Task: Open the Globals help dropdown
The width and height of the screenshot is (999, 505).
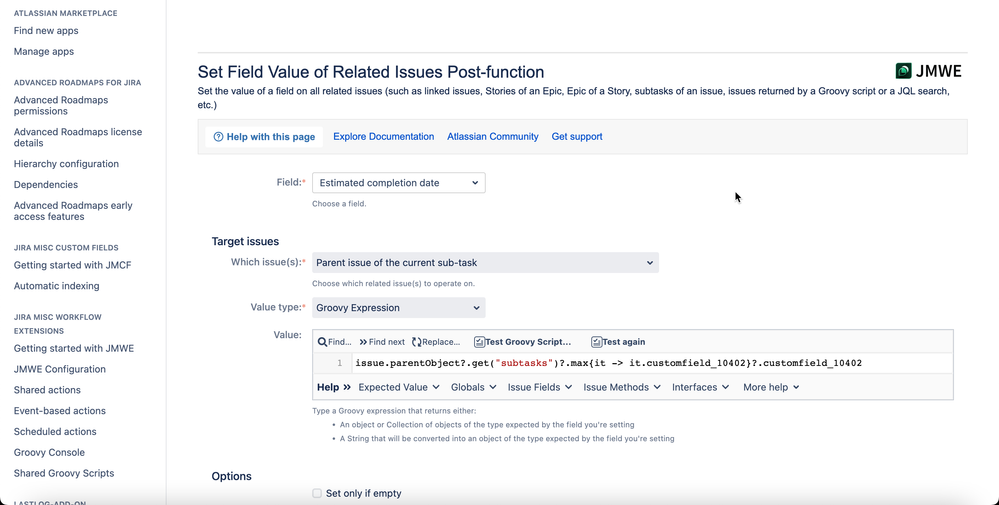Action: pos(473,387)
